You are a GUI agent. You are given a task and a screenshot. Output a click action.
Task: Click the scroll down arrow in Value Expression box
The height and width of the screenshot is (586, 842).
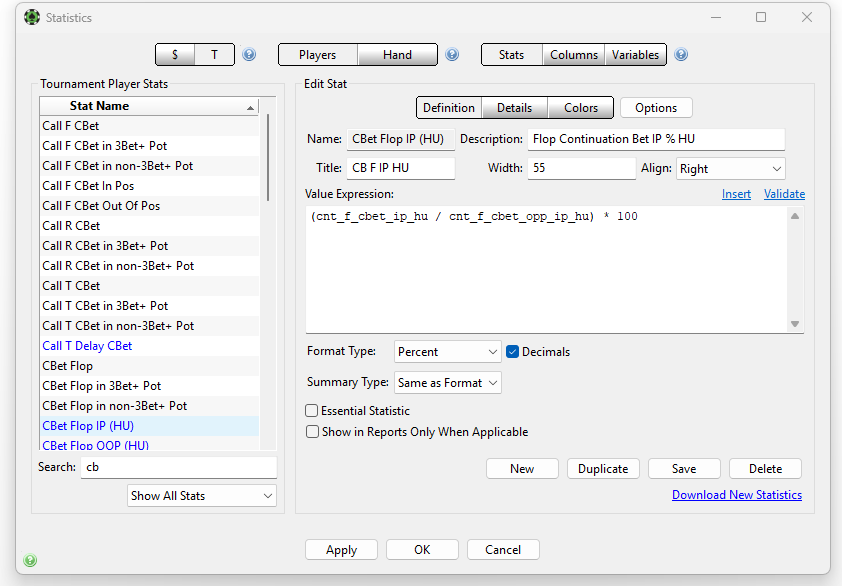[795, 324]
